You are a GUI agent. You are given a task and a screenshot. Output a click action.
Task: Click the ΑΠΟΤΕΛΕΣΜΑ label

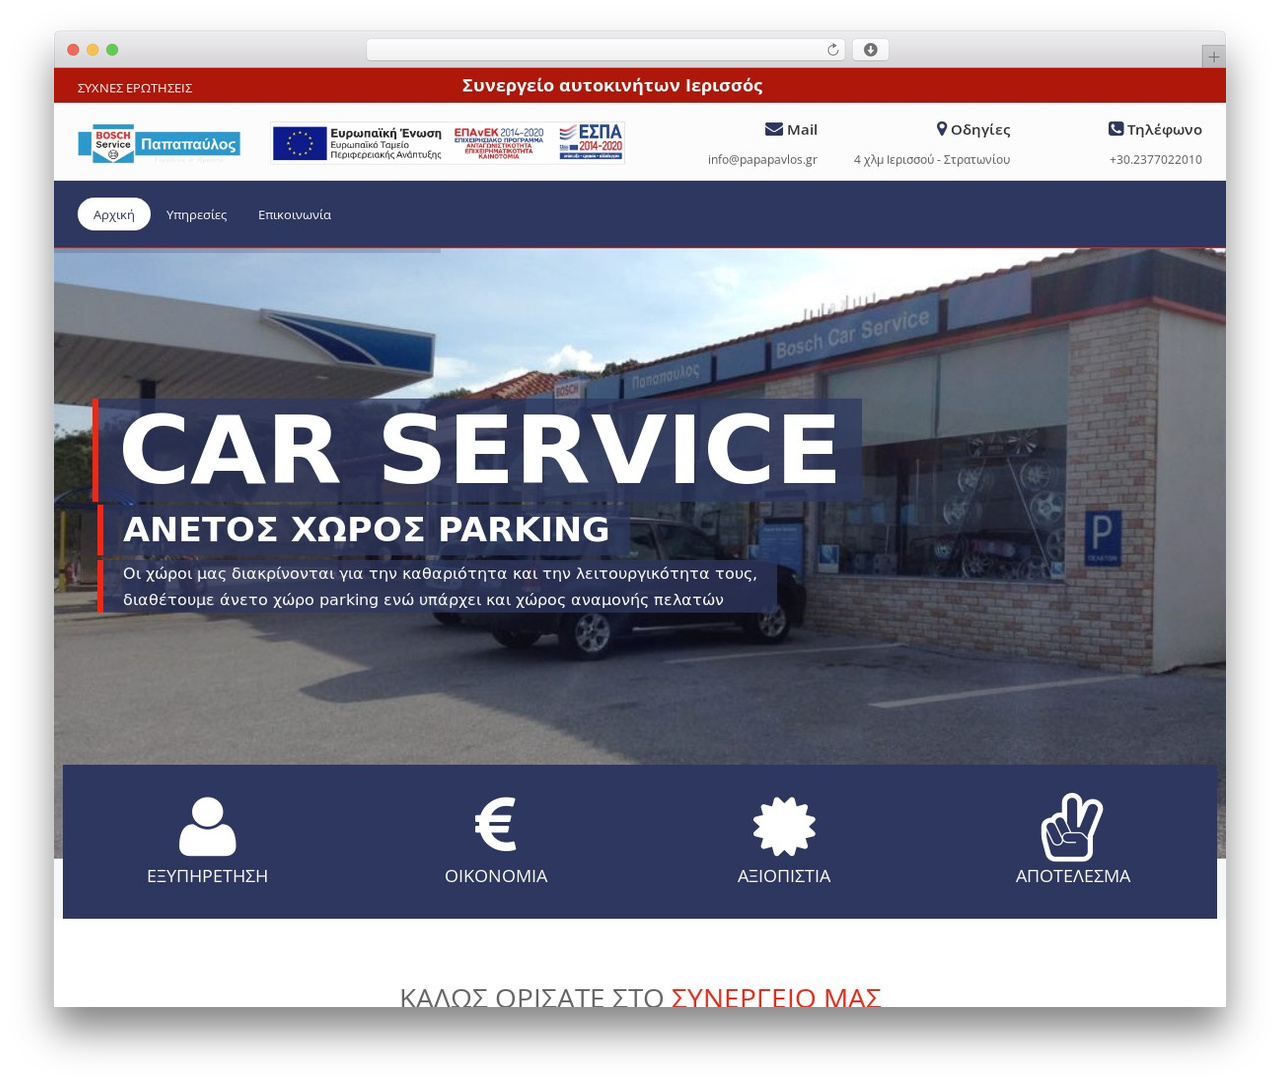(1073, 876)
